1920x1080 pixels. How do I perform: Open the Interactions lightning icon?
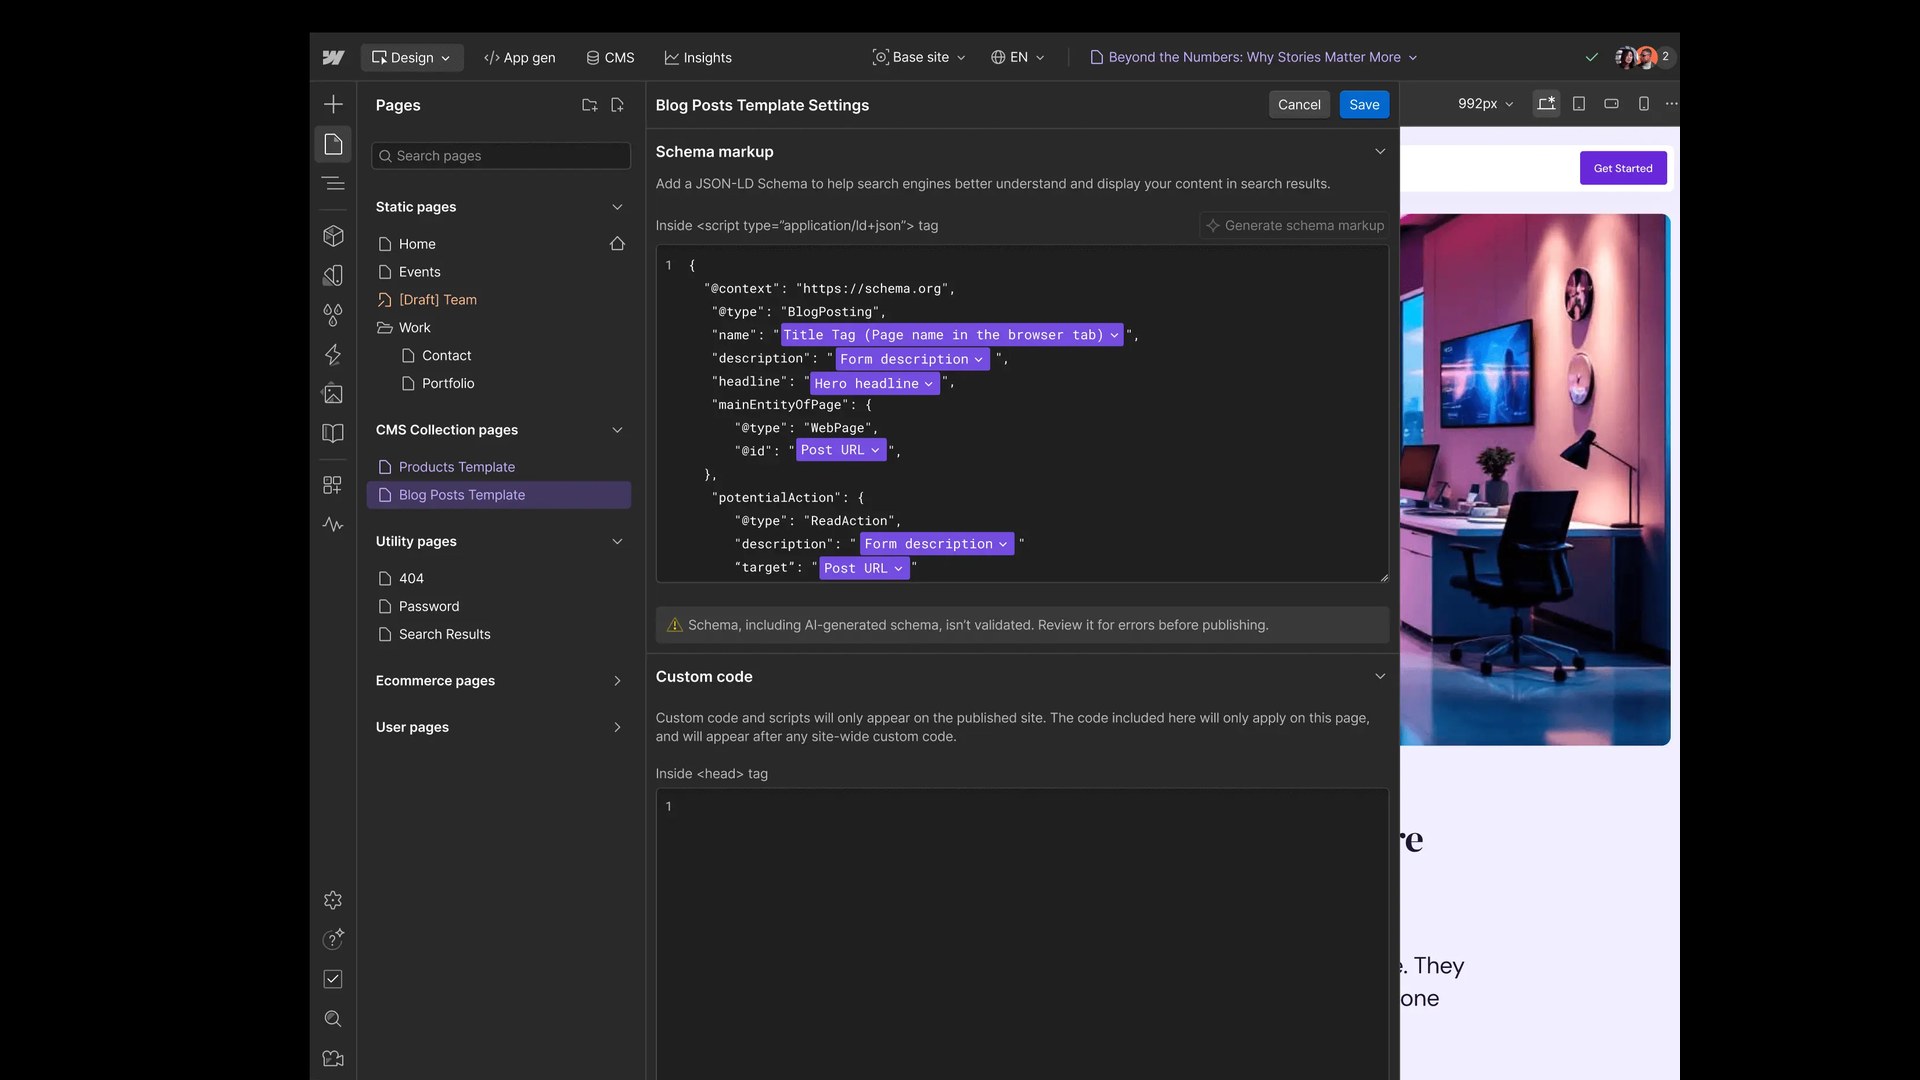[x=333, y=354]
